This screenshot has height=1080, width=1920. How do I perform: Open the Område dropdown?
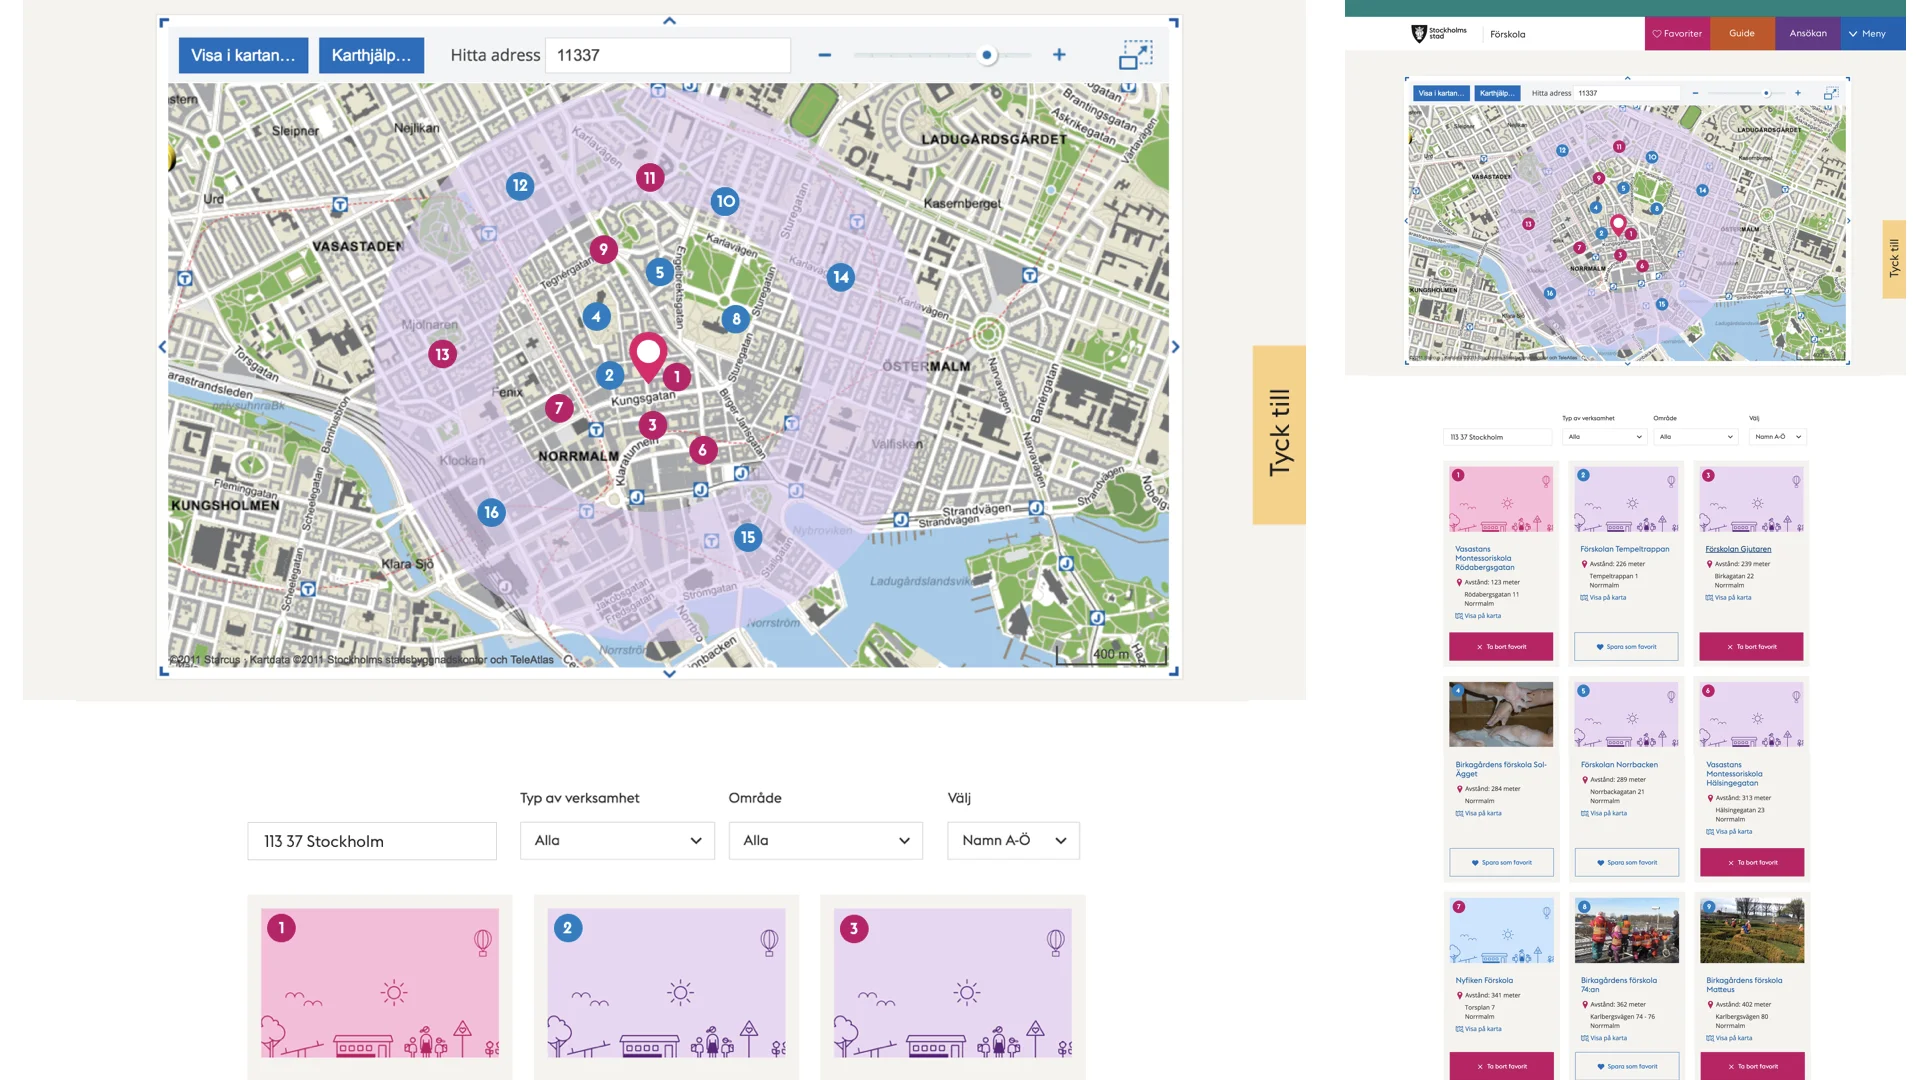tap(825, 840)
